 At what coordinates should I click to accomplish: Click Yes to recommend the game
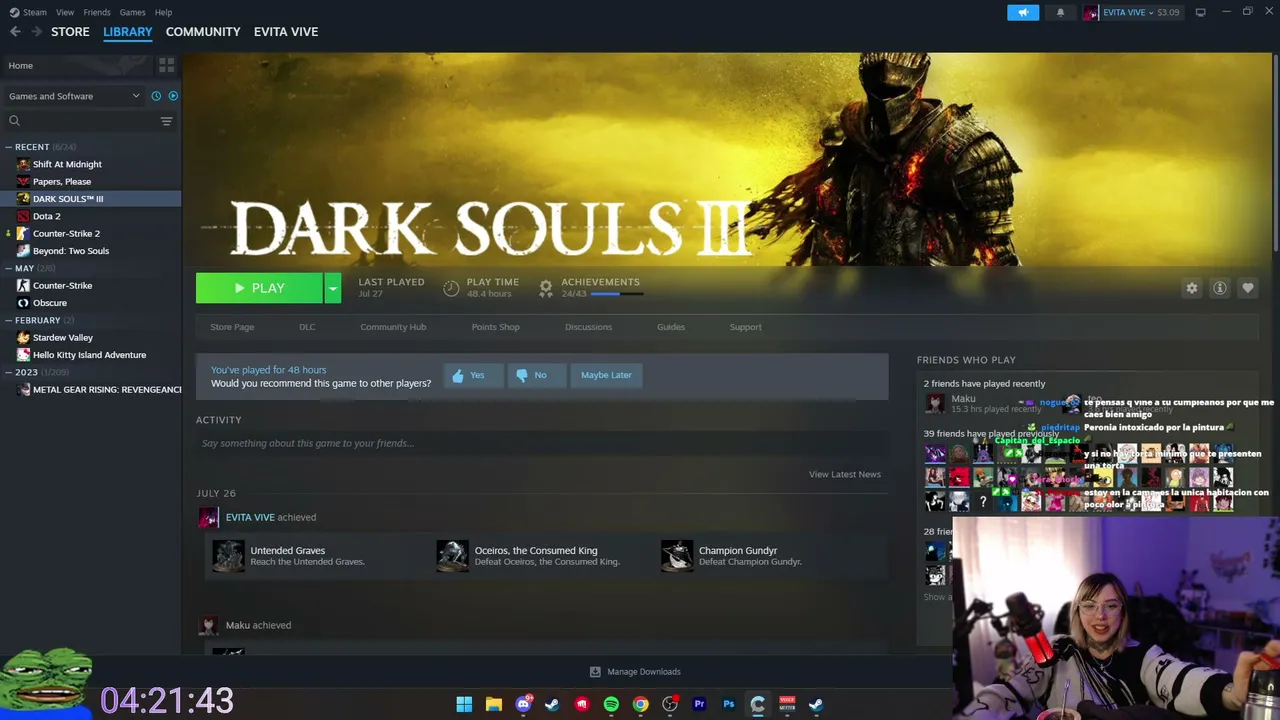click(x=473, y=375)
